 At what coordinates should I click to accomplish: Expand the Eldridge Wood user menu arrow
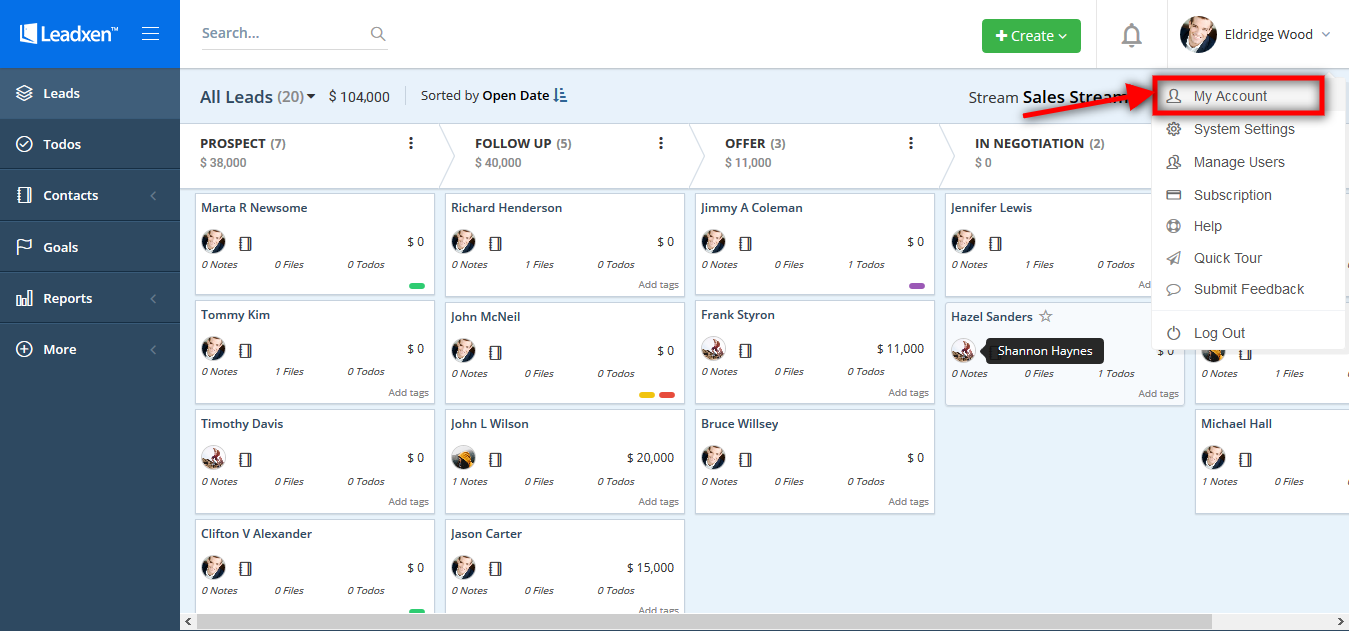coord(1326,34)
